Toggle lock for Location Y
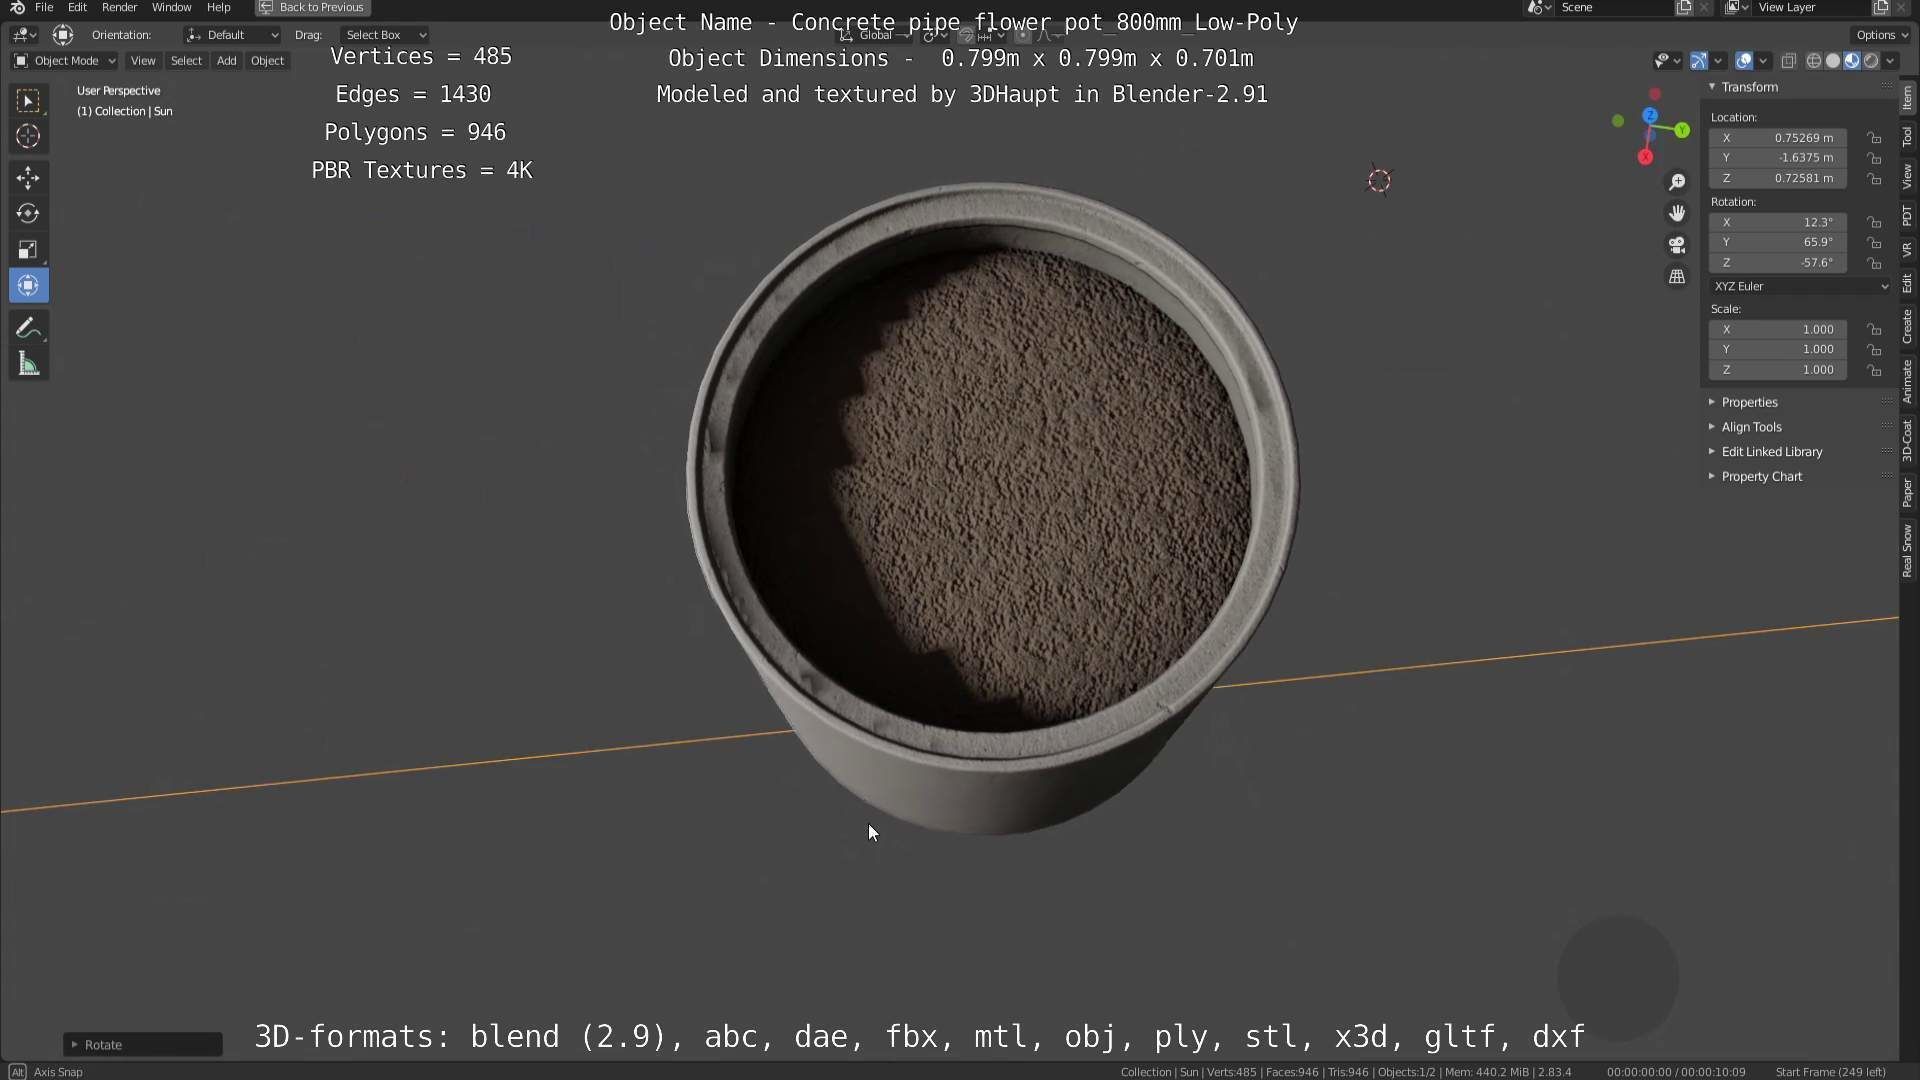The image size is (1920, 1080). (x=1874, y=158)
